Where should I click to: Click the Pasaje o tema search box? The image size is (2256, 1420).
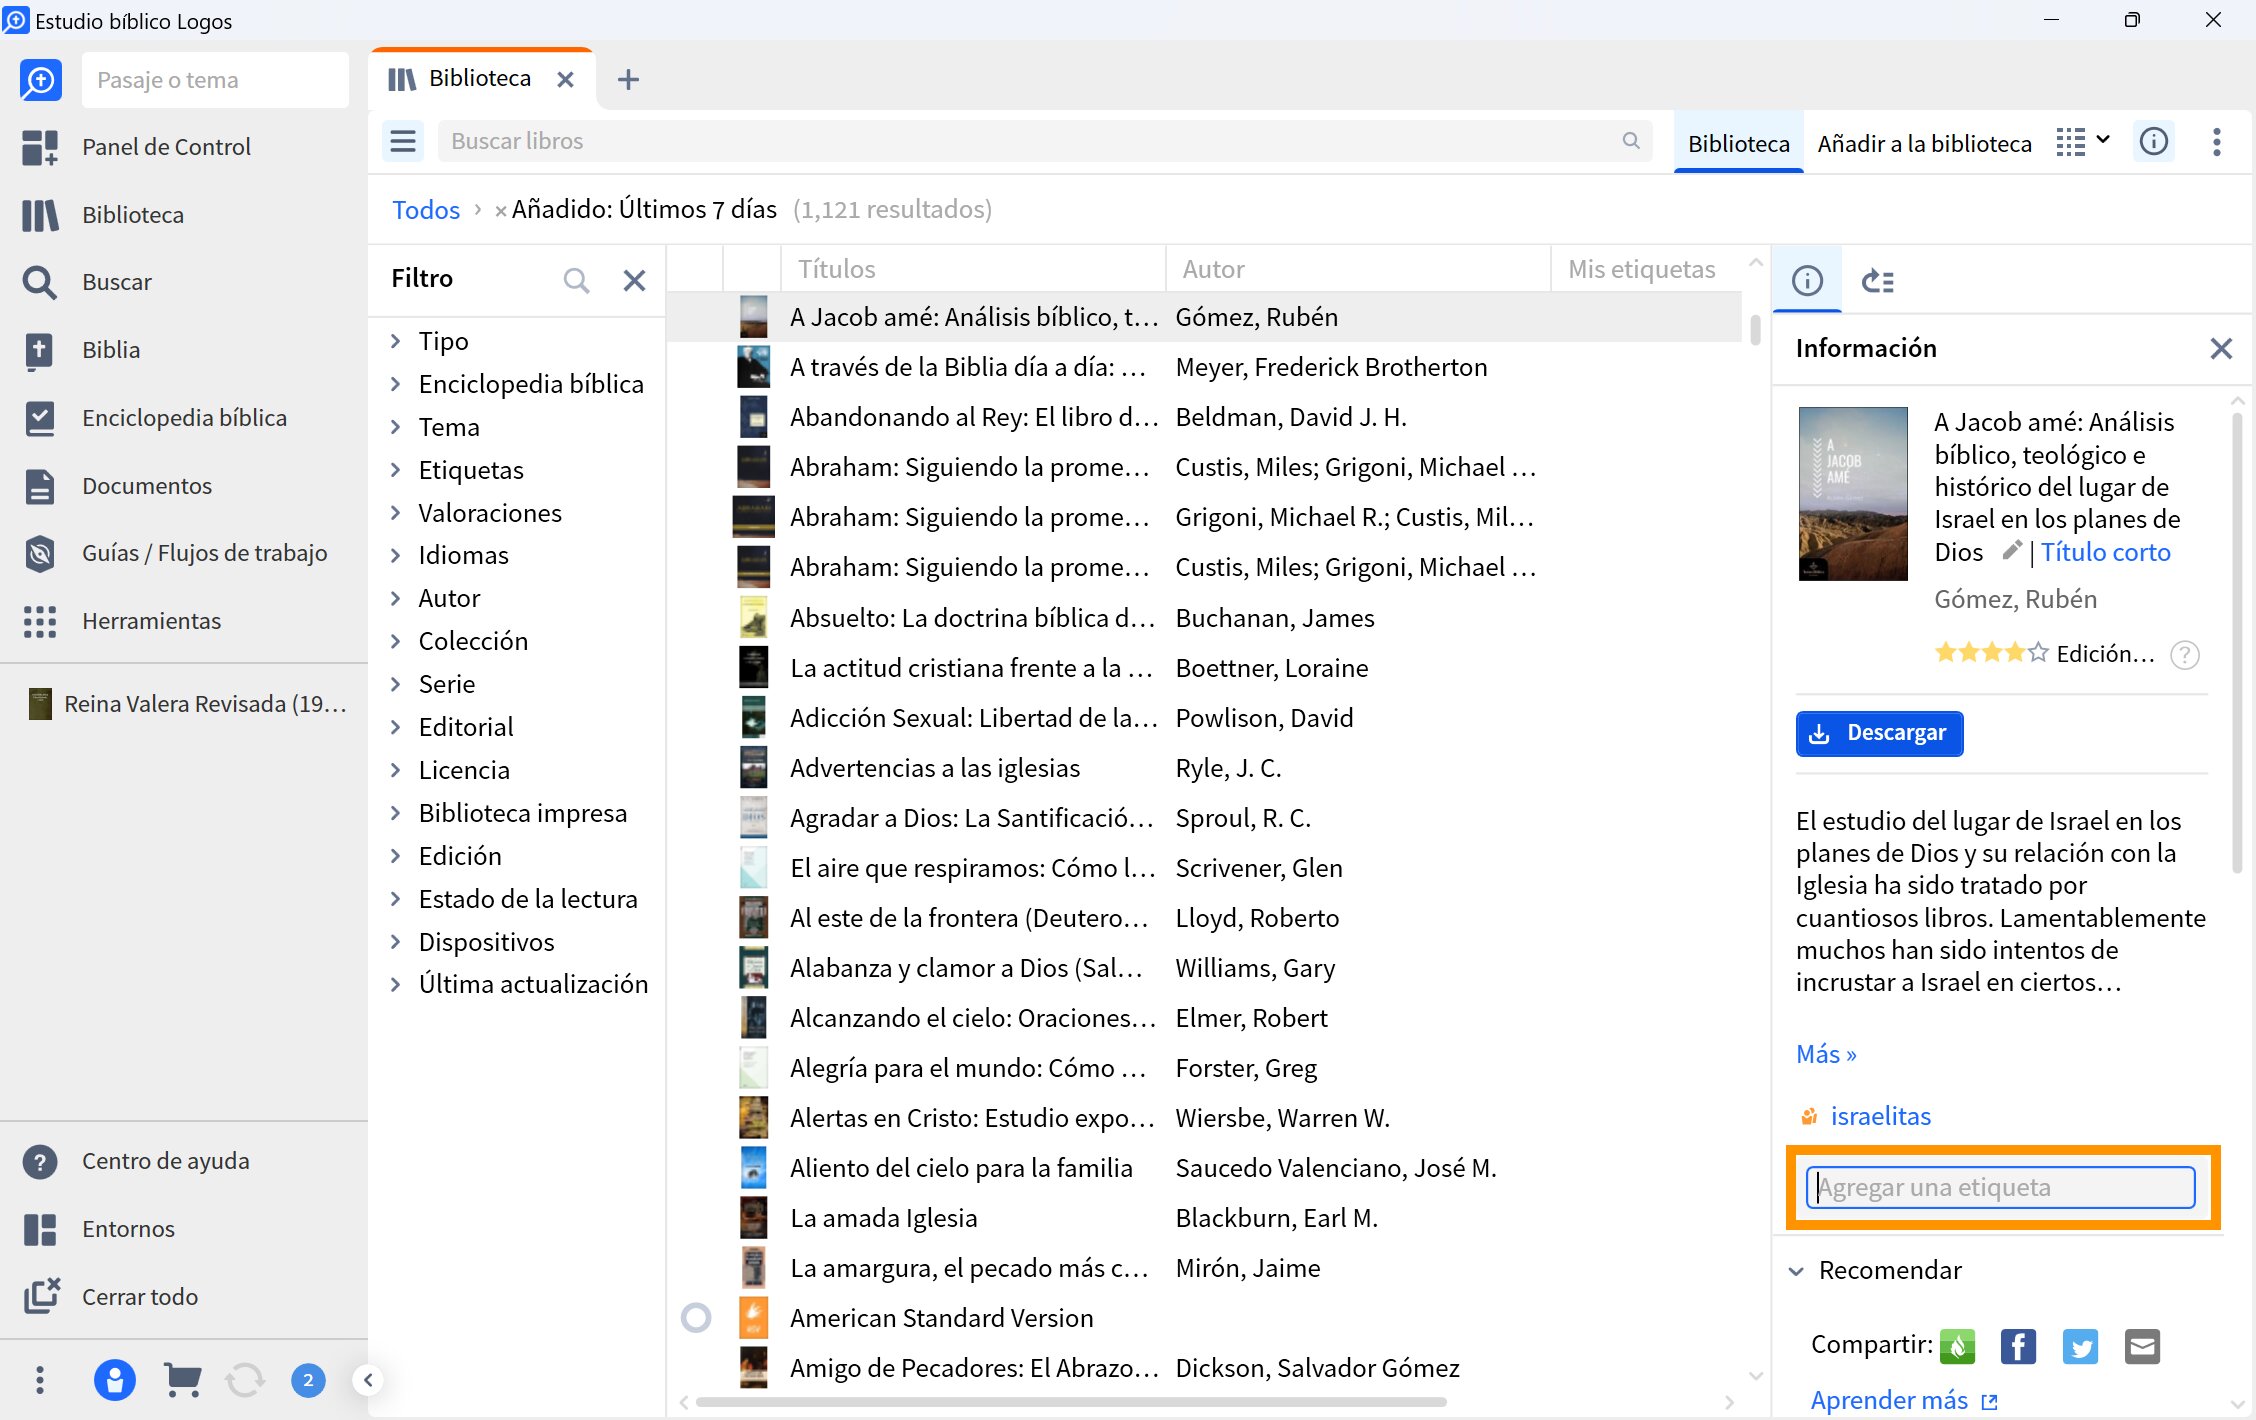(x=215, y=80)
